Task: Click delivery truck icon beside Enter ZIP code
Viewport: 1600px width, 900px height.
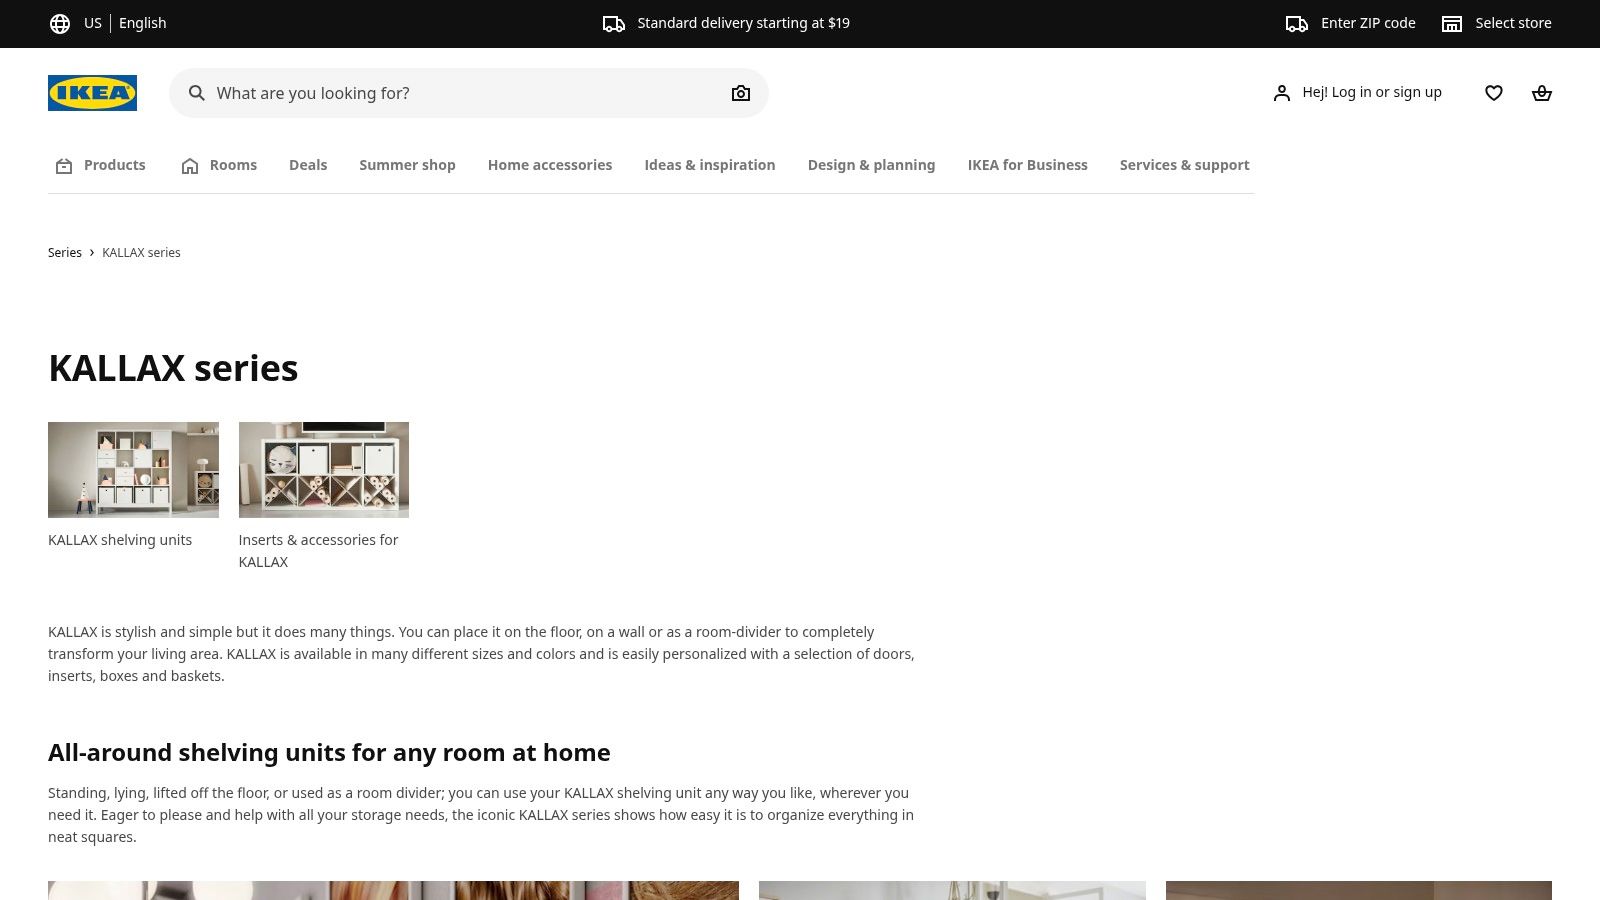Action: tap(1297, 23)
